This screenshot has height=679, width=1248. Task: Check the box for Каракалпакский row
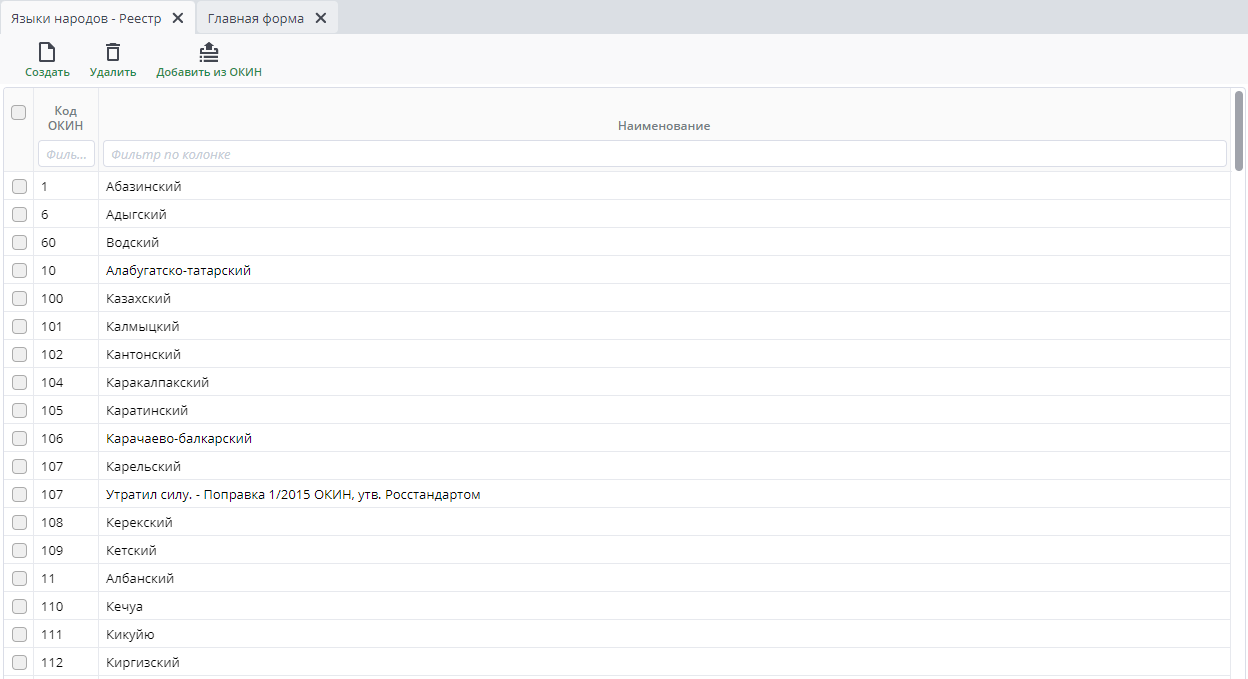(19, 382)
